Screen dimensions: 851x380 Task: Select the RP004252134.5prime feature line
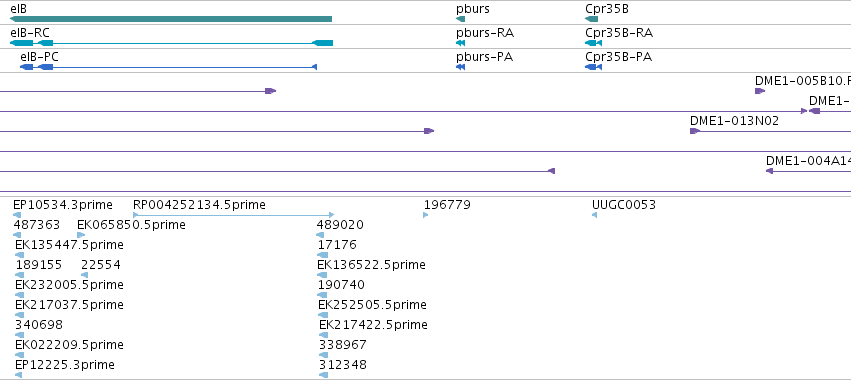[234, 215]
